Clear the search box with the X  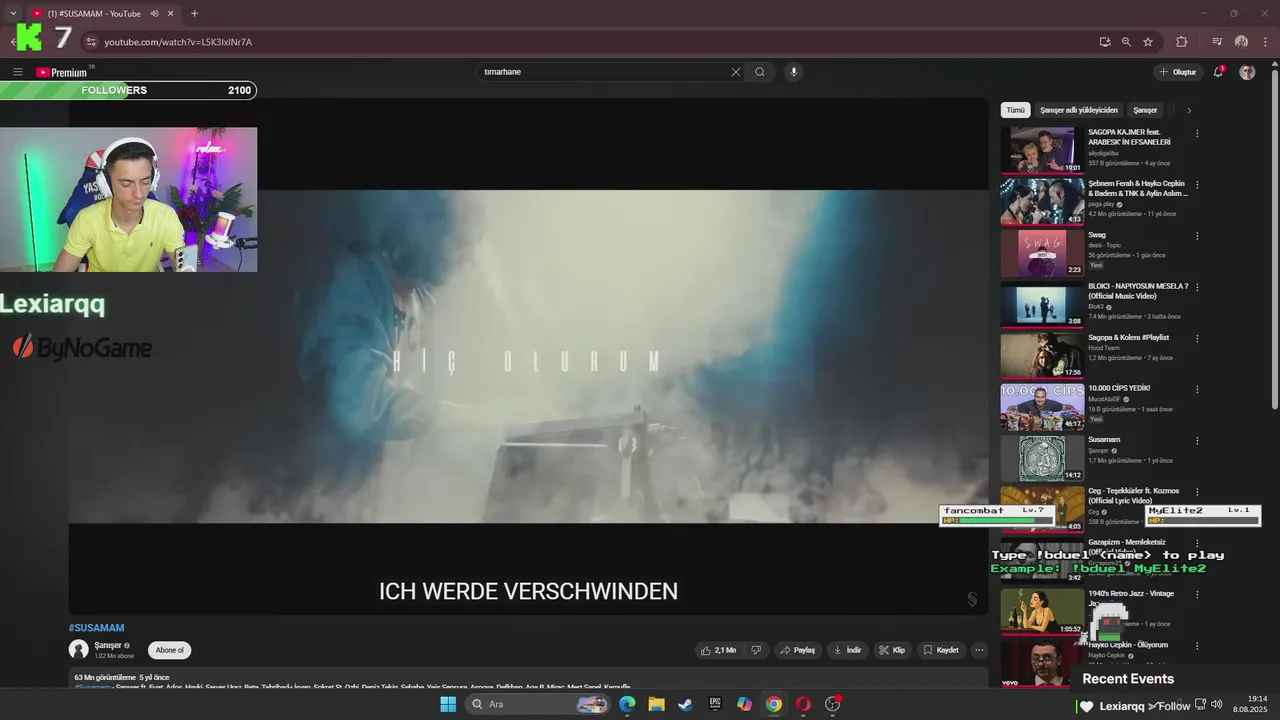point(736,72)
